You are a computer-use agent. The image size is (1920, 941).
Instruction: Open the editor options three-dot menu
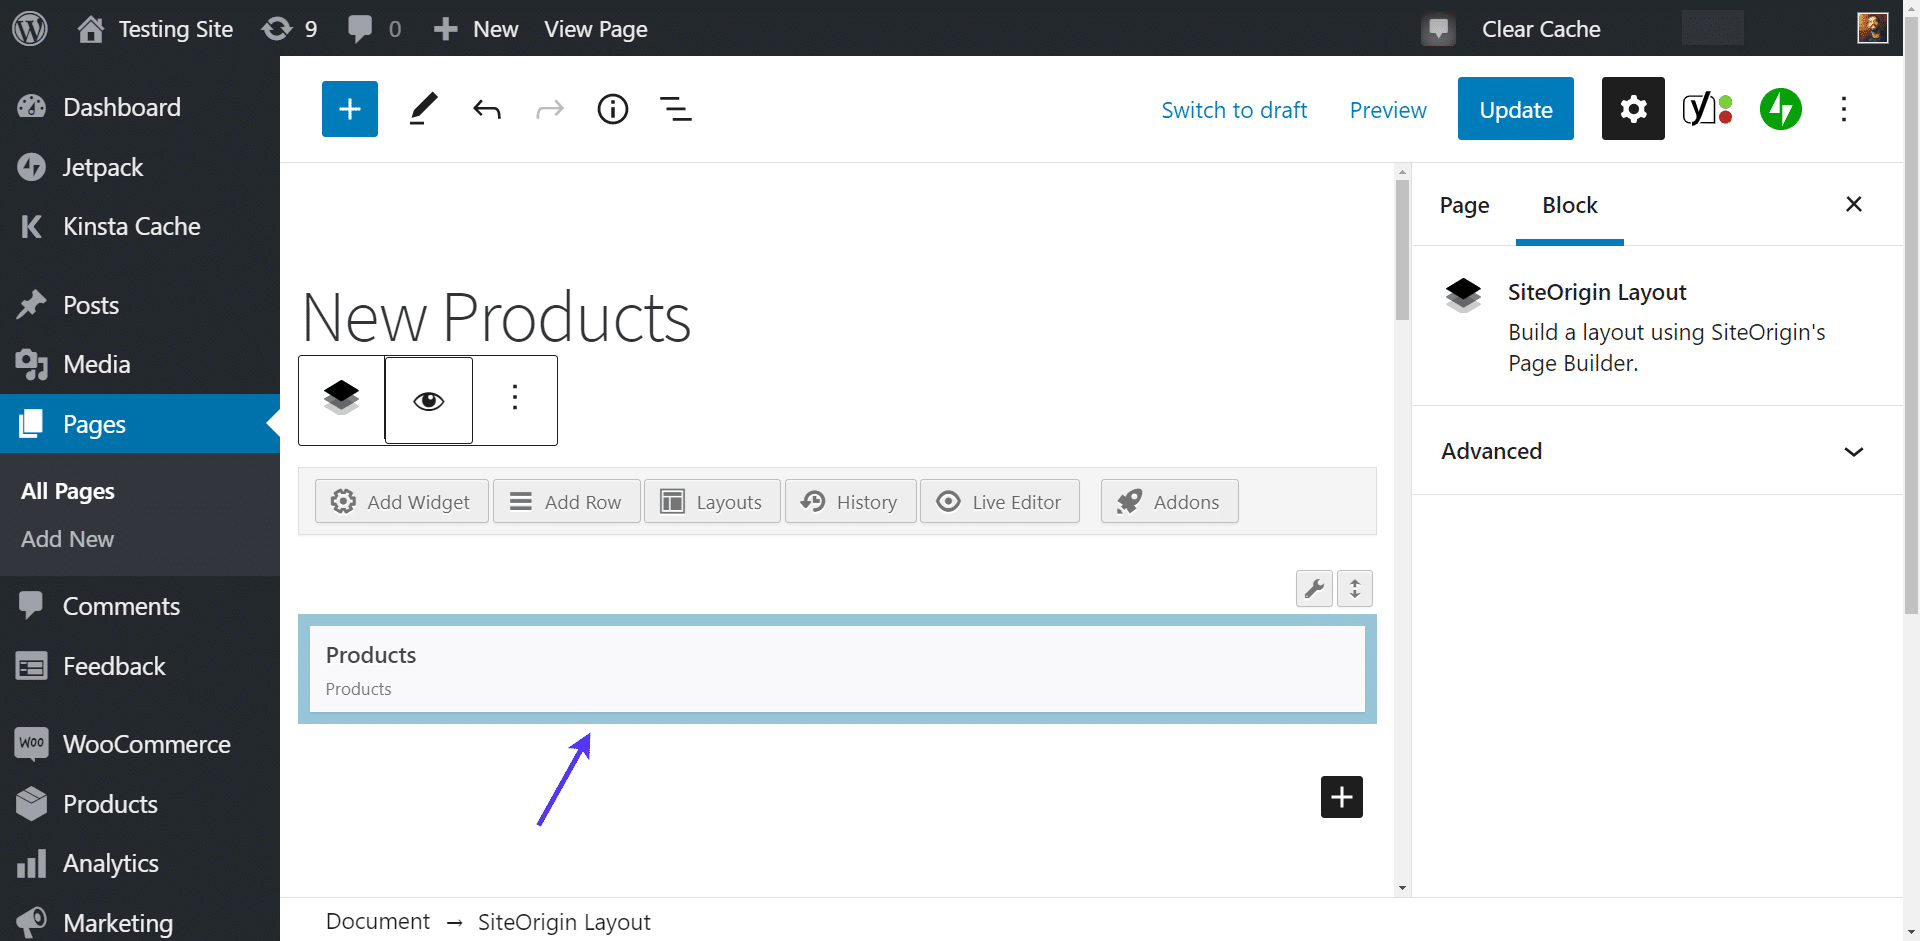click(1843, 109)
